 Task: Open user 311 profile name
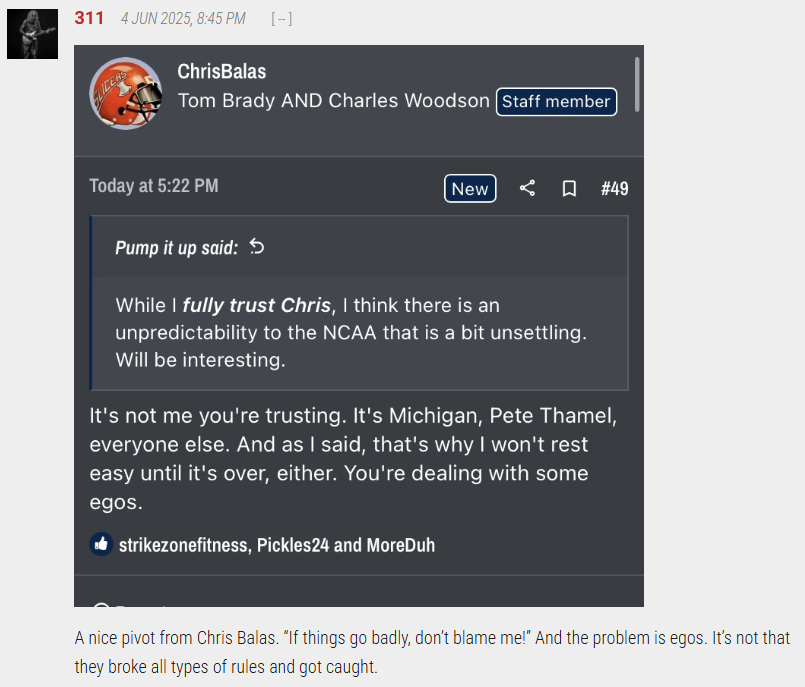tap(89, 18)
